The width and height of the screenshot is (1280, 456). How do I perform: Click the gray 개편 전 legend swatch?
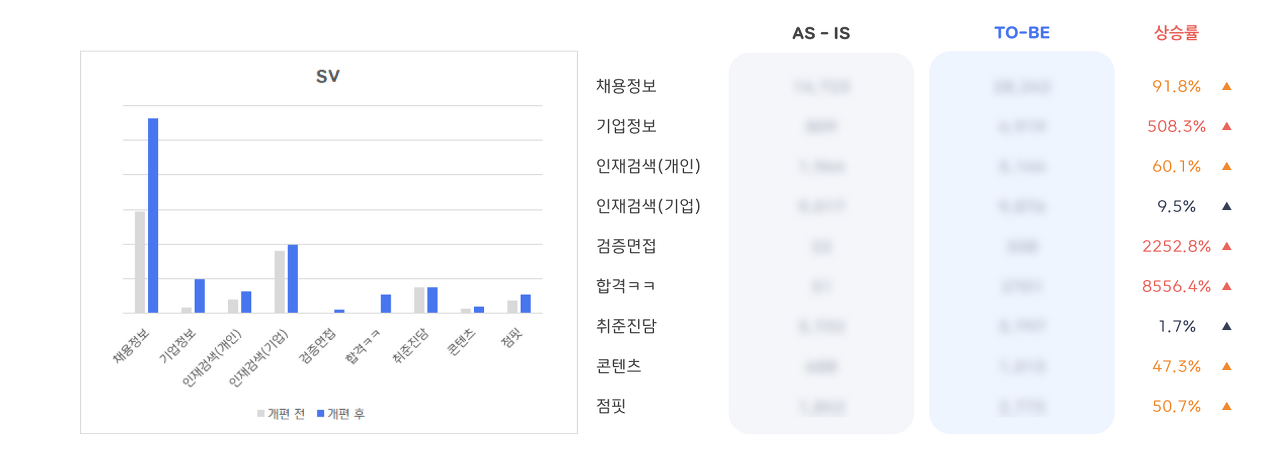point(261,413)
